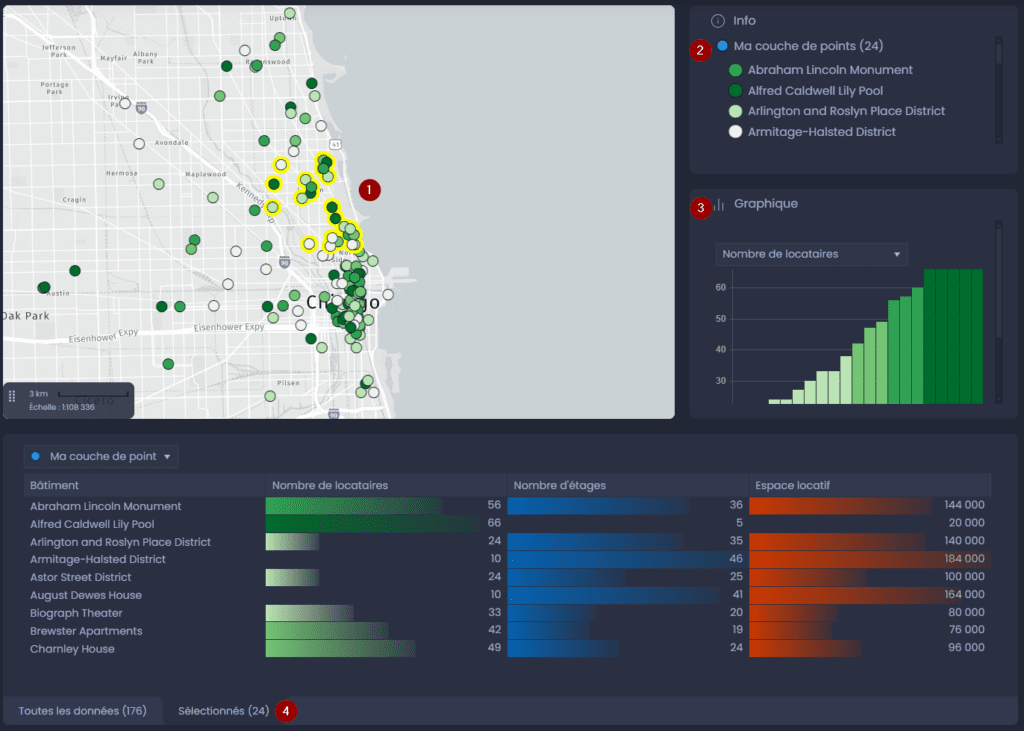Screen dimensions: 1024x731
Task: Click the red number 3 marker near Graphique
Action: [x=701, y=208]
